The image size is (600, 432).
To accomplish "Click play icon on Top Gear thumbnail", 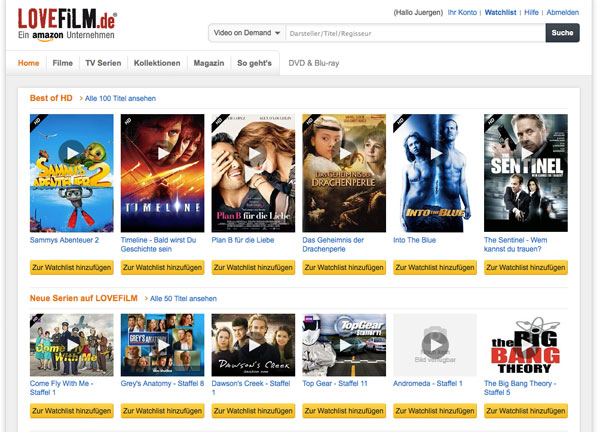I will click(x=344, y=345).
